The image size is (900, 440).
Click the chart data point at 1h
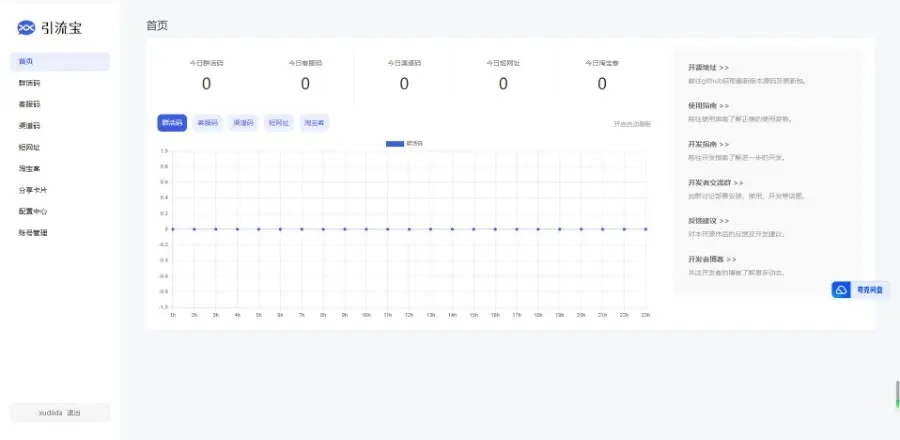[x=173, y=229]
